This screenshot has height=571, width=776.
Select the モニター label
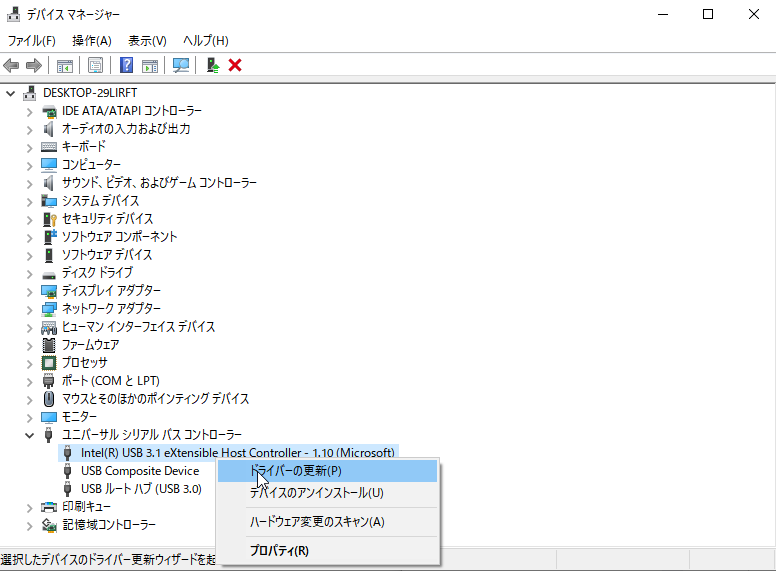pos(79,417)
